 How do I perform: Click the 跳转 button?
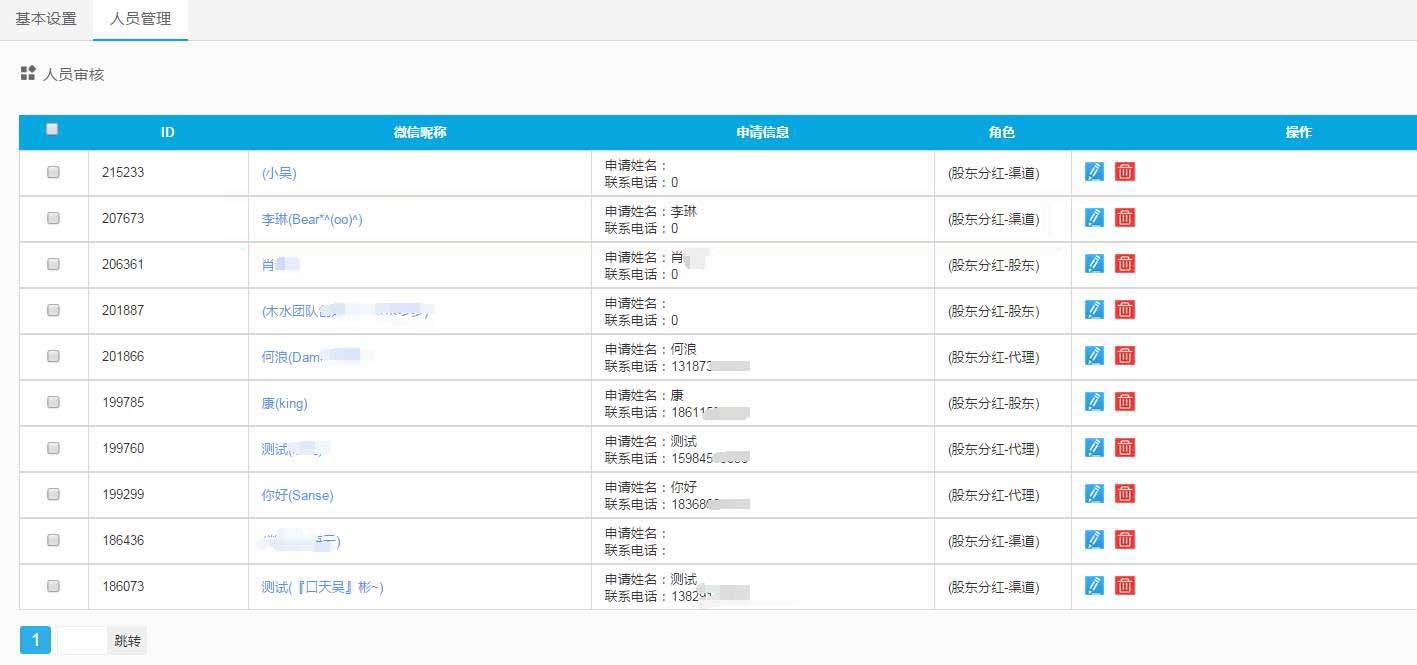click(125, 640)
